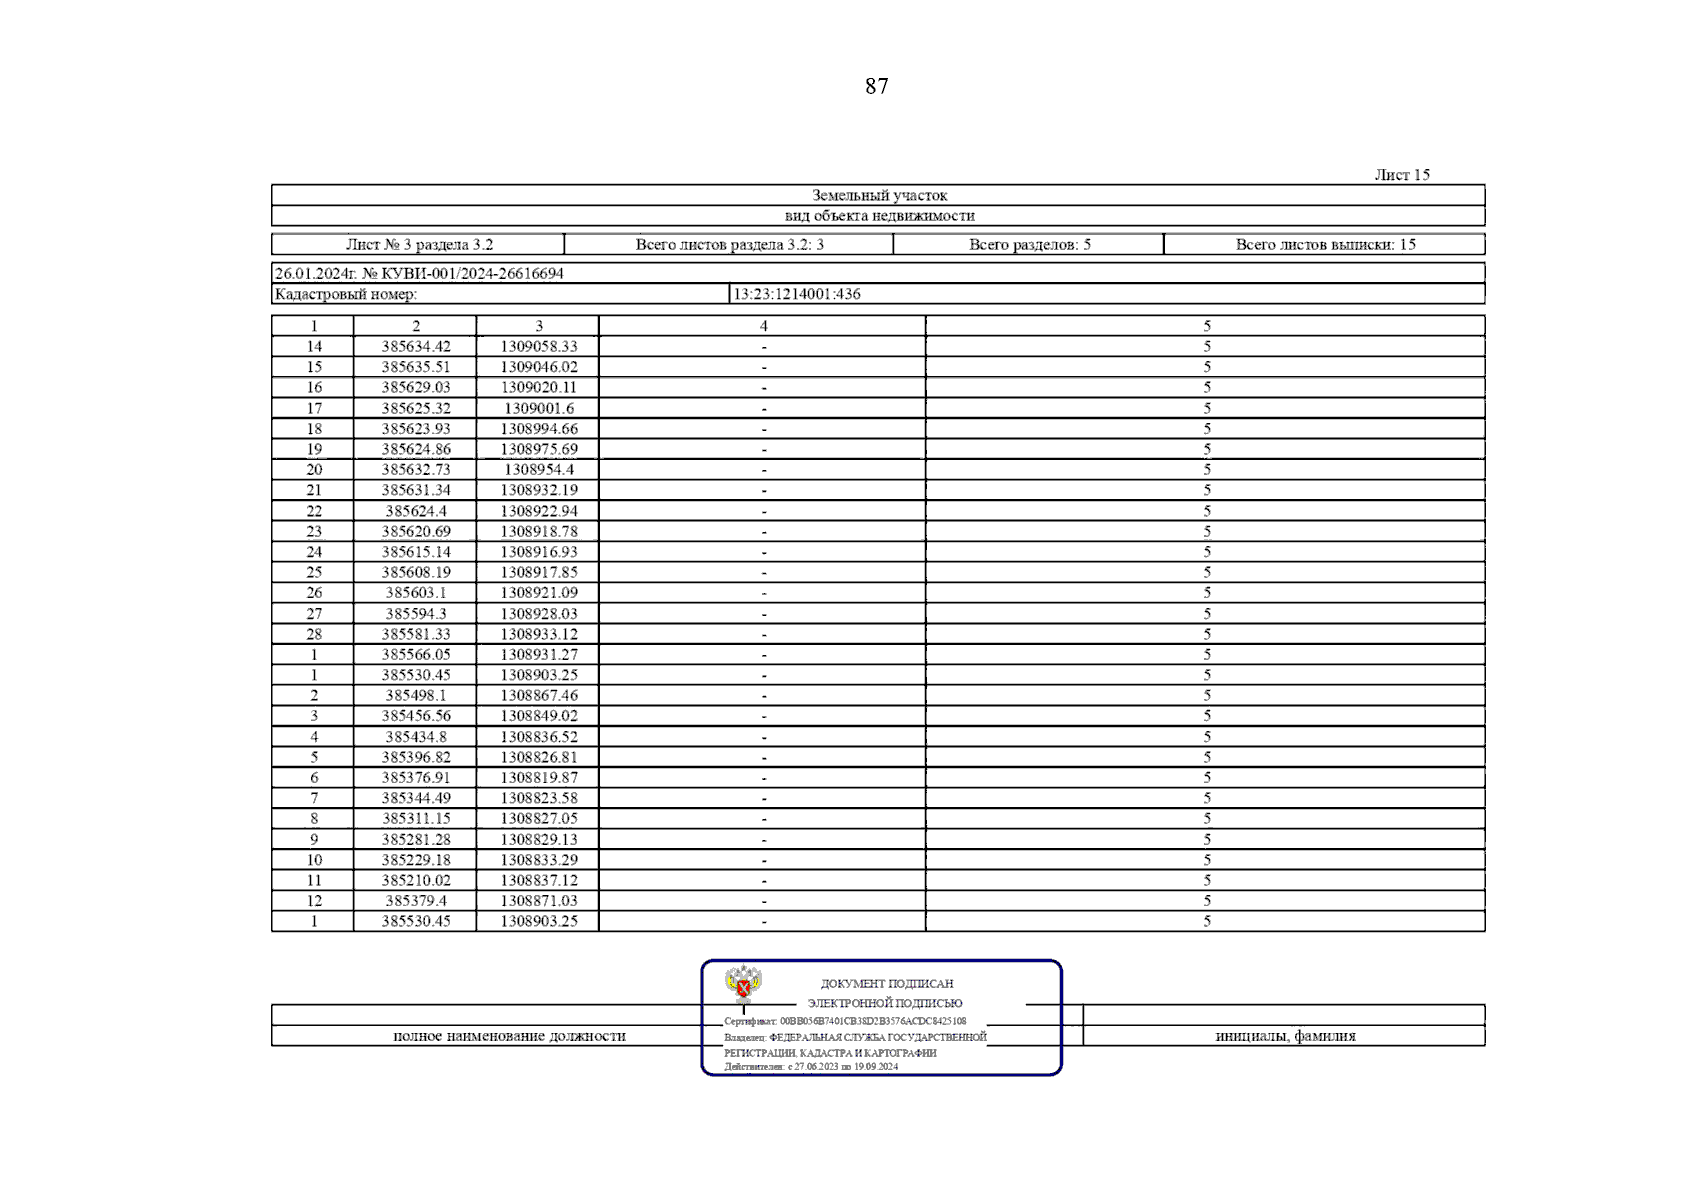Image resolution: width=1697 pixels, height=1200 pixels.
Task: Click the 'Действителен' validity dates line
Action: tap(811, 1067)
